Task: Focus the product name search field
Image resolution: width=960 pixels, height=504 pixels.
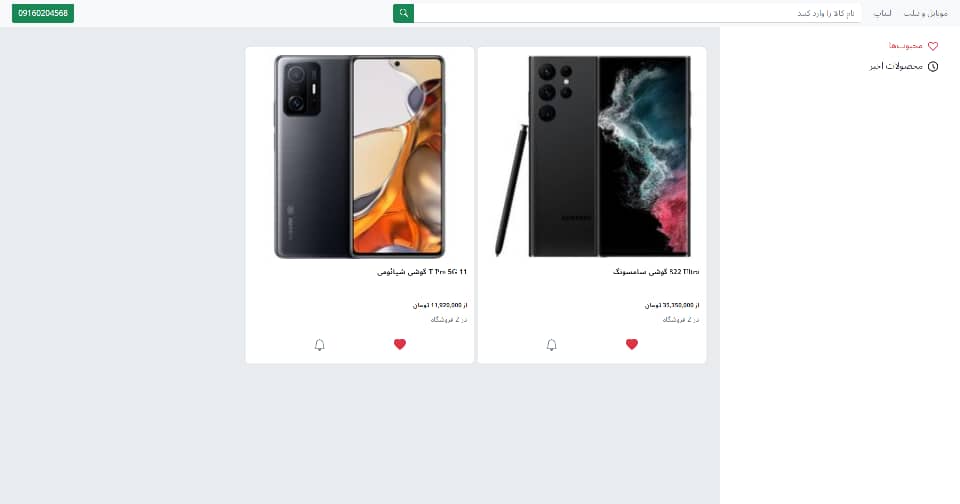Action: 637,13
